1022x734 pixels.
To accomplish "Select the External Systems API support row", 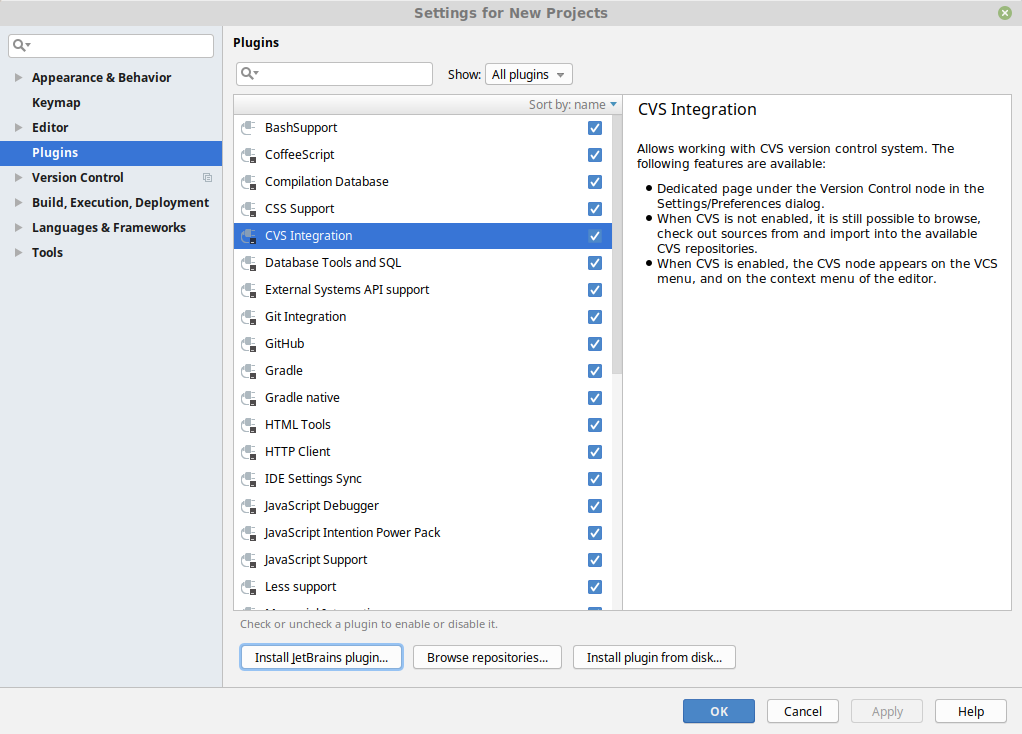I will pos(422,290).
